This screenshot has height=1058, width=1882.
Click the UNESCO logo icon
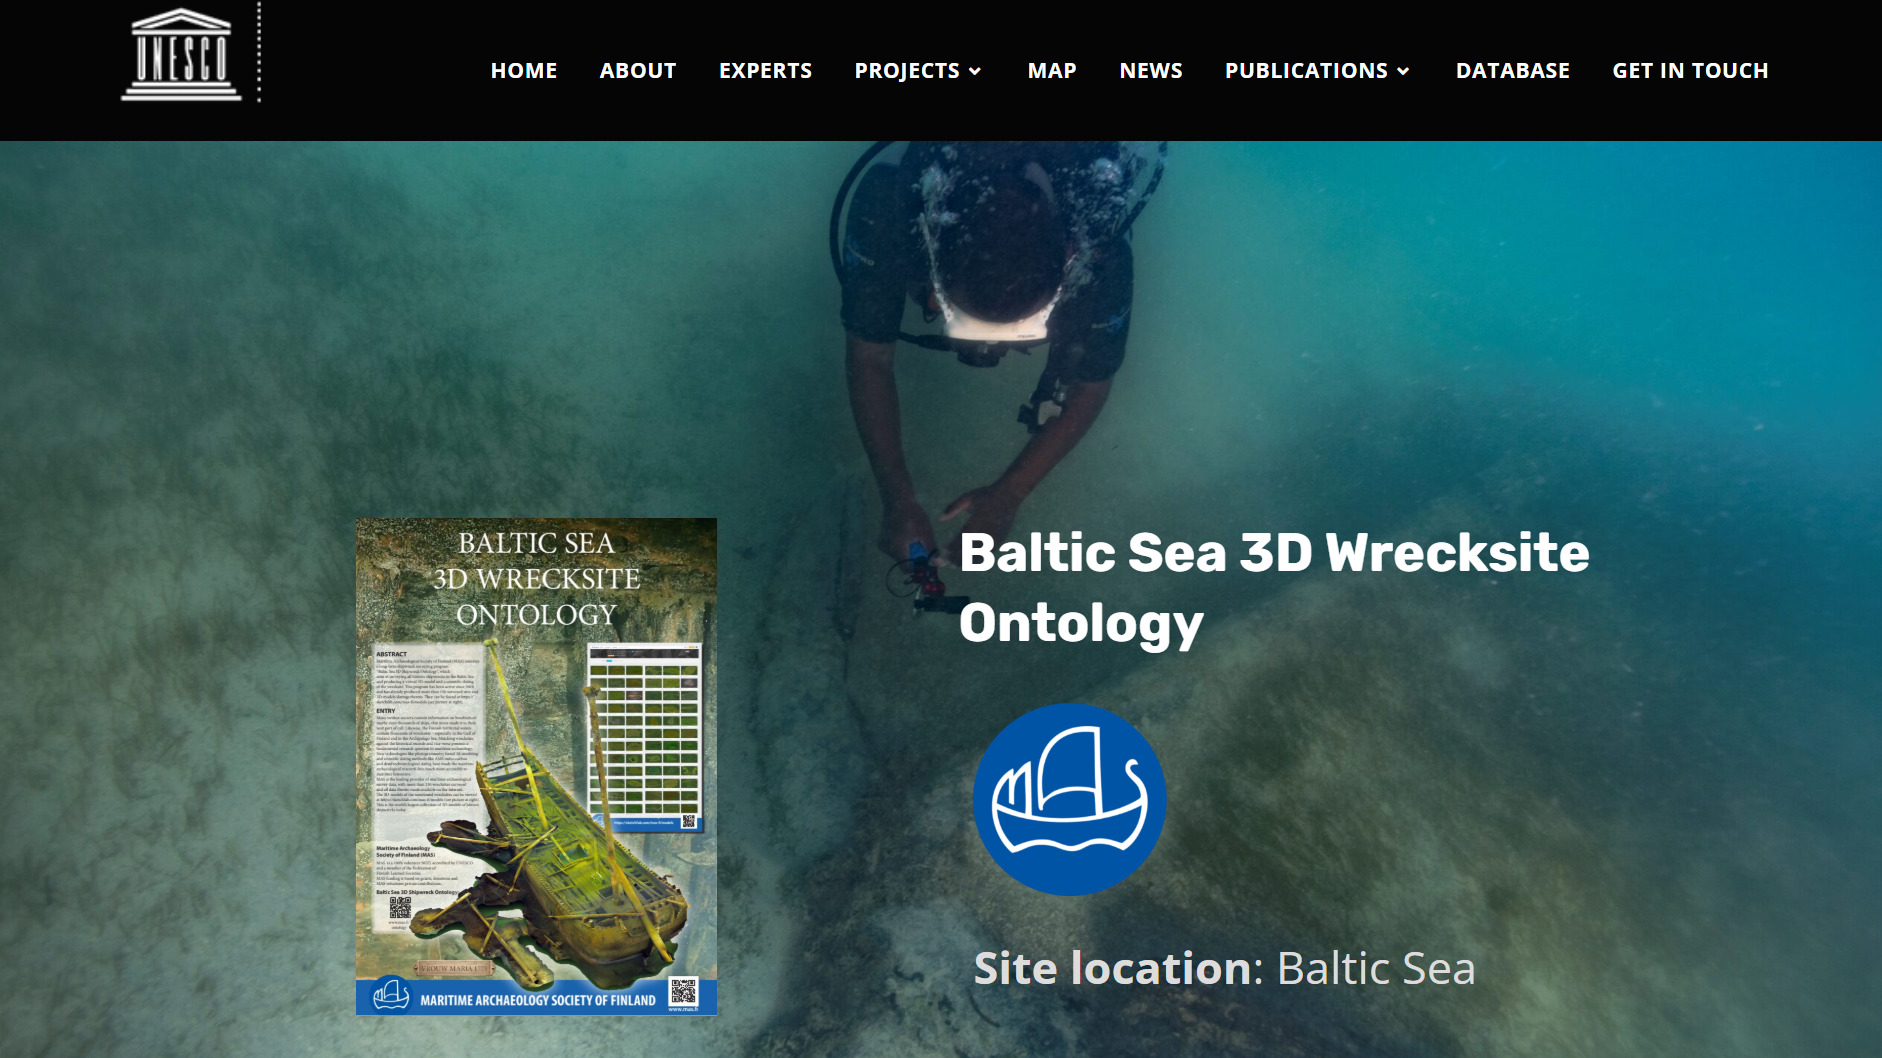pyautogui.click(x=181, y=55)
